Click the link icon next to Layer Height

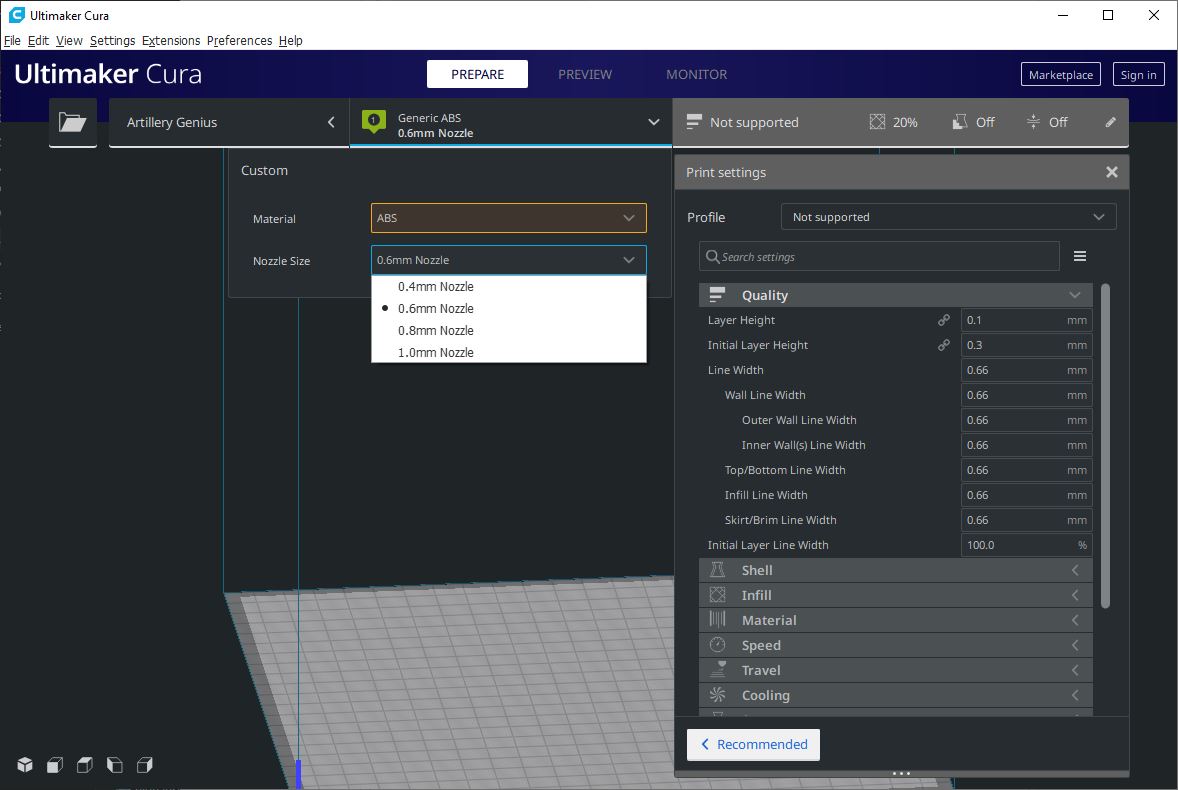(x=944, y=320)
